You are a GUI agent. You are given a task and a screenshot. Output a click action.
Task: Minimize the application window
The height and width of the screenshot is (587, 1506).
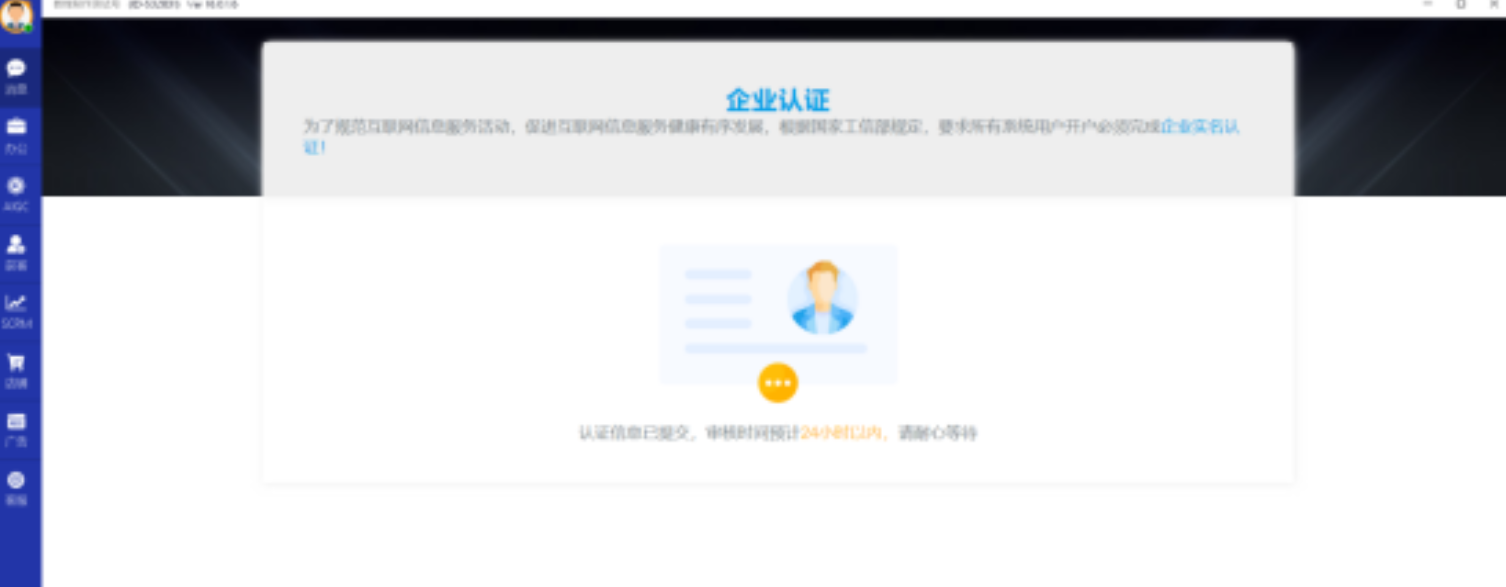click(1427, 5)
